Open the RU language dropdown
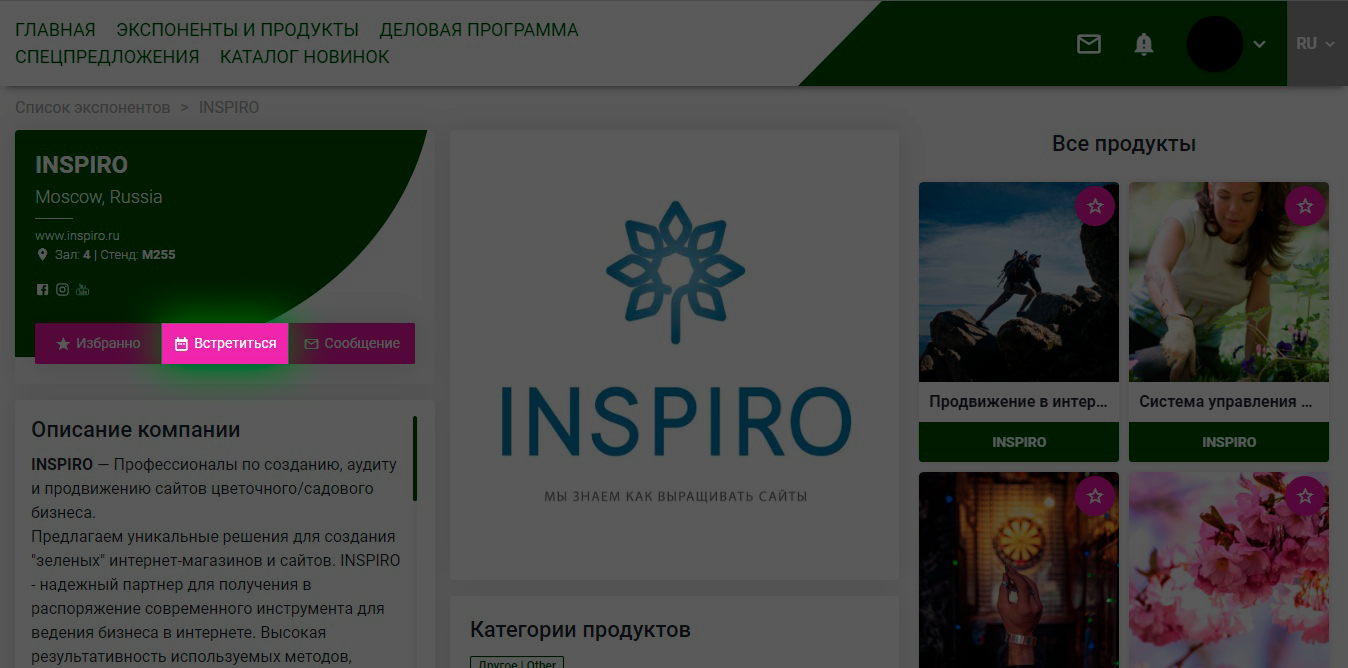Screen dimensions: 1348x668 point(1316,44)
